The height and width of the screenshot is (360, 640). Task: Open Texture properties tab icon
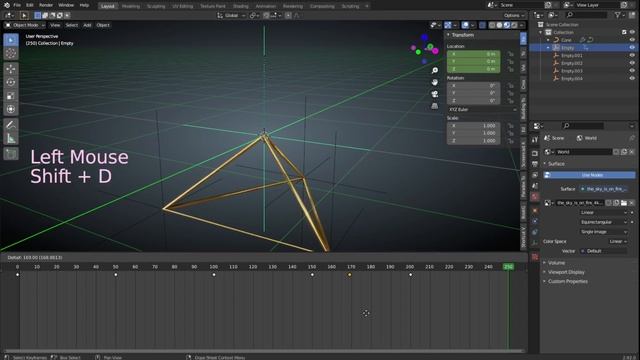pos(535,257)
